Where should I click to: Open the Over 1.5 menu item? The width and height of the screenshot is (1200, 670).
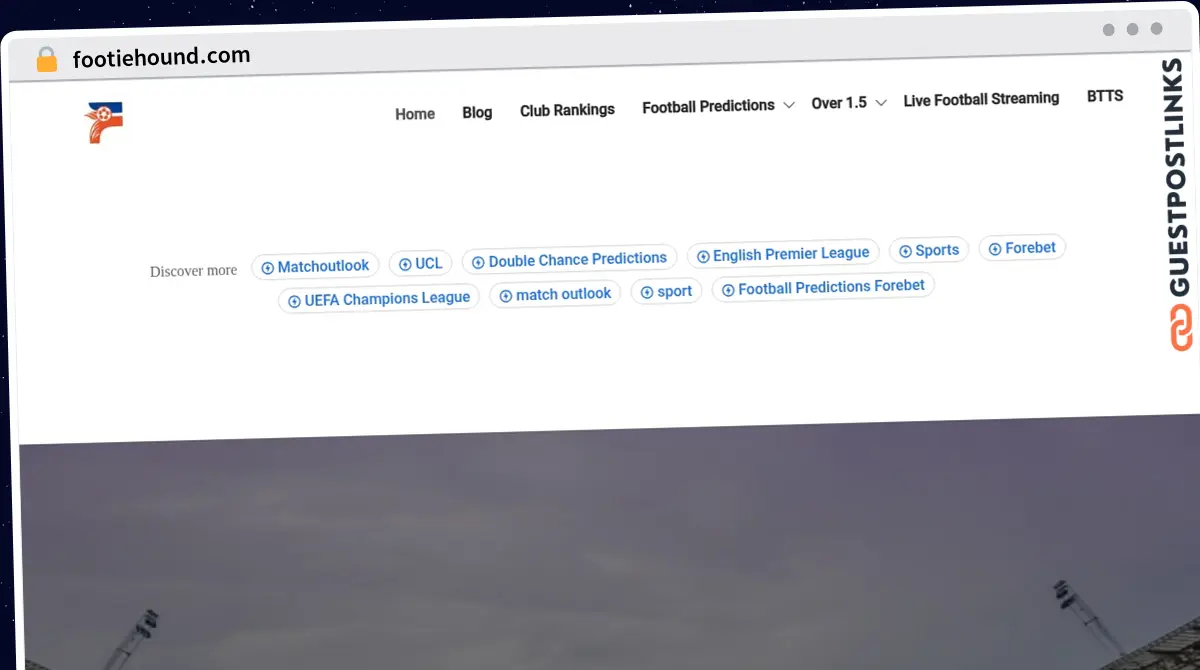pos(839,103)
